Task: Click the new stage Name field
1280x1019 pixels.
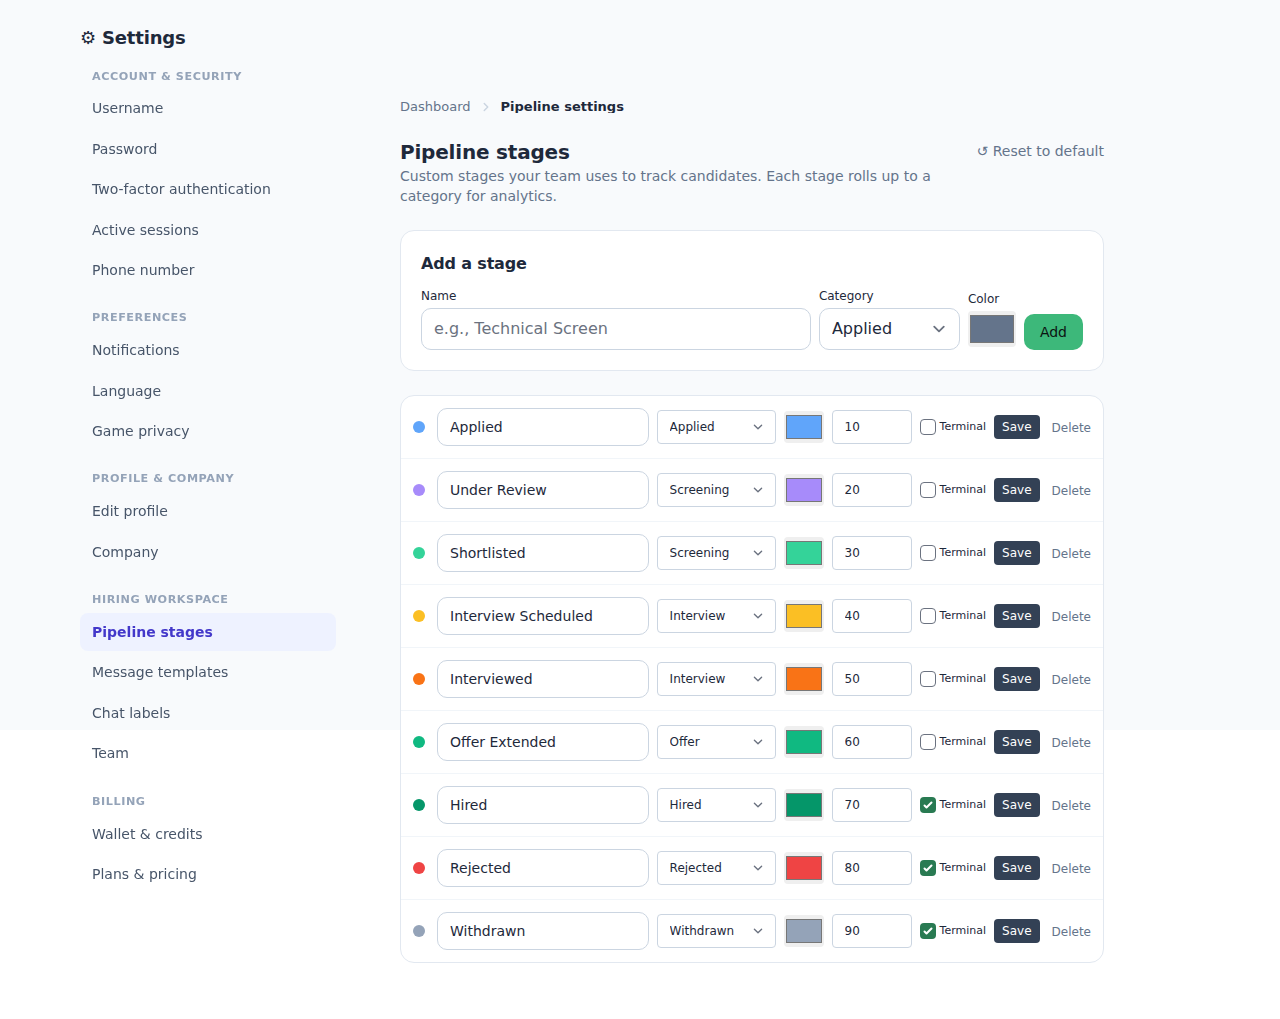Action: click(616, 329)
